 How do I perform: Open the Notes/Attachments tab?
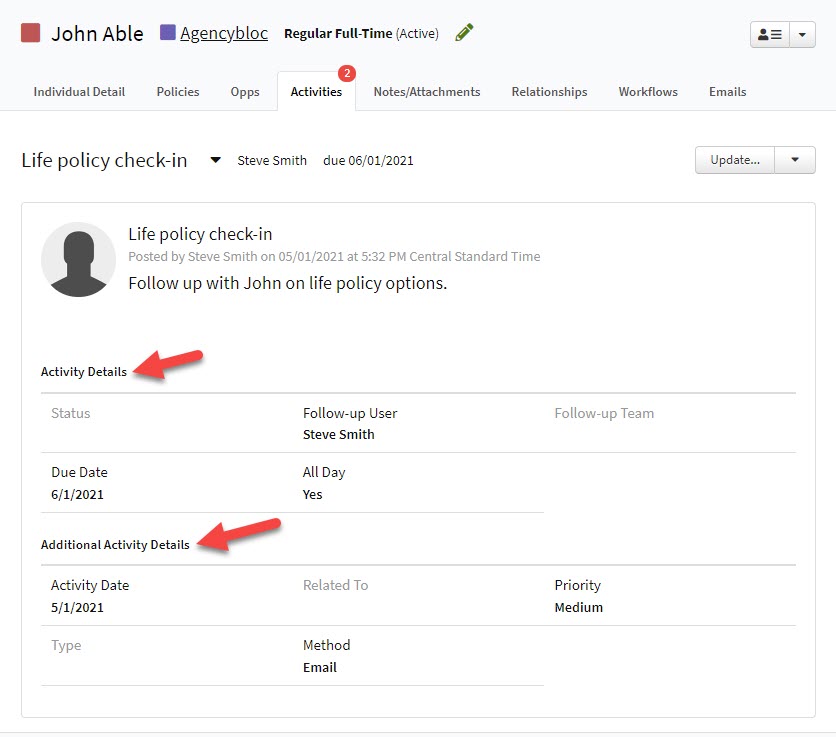tap(427, 91)
